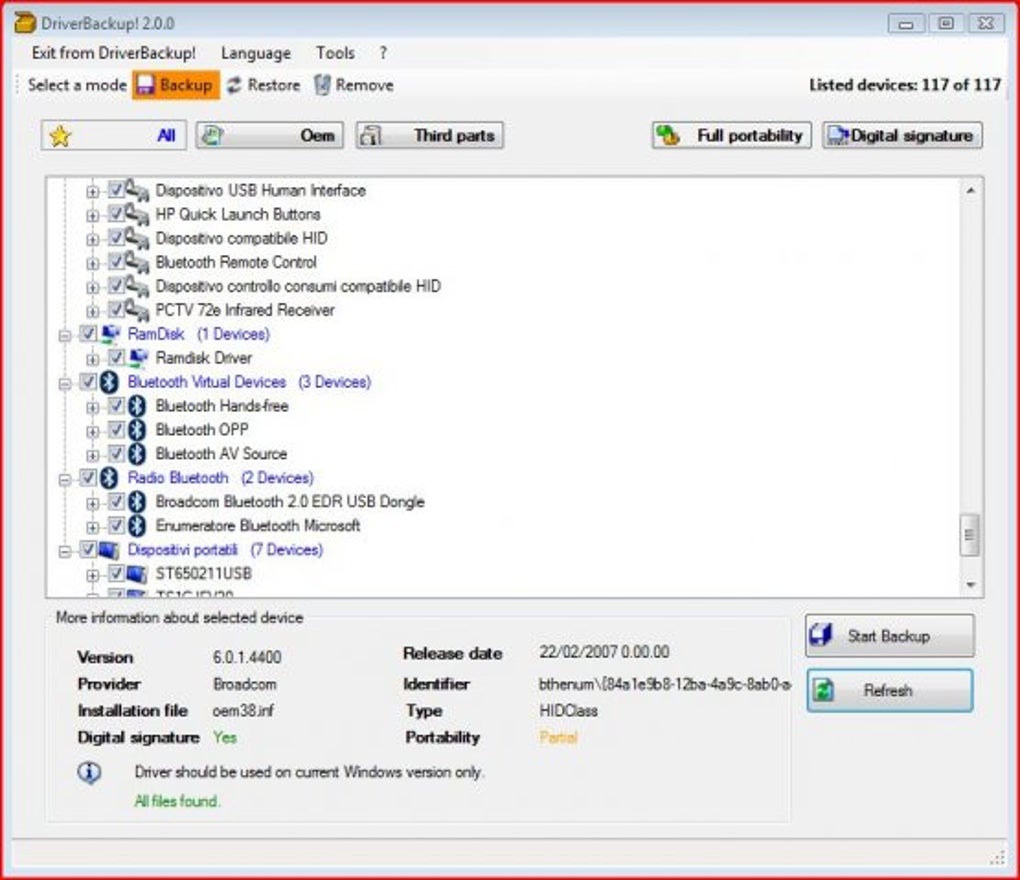Viewport: 1020px width, 880px height.
Task: Open the Language menu
Action: pos(256,53)
